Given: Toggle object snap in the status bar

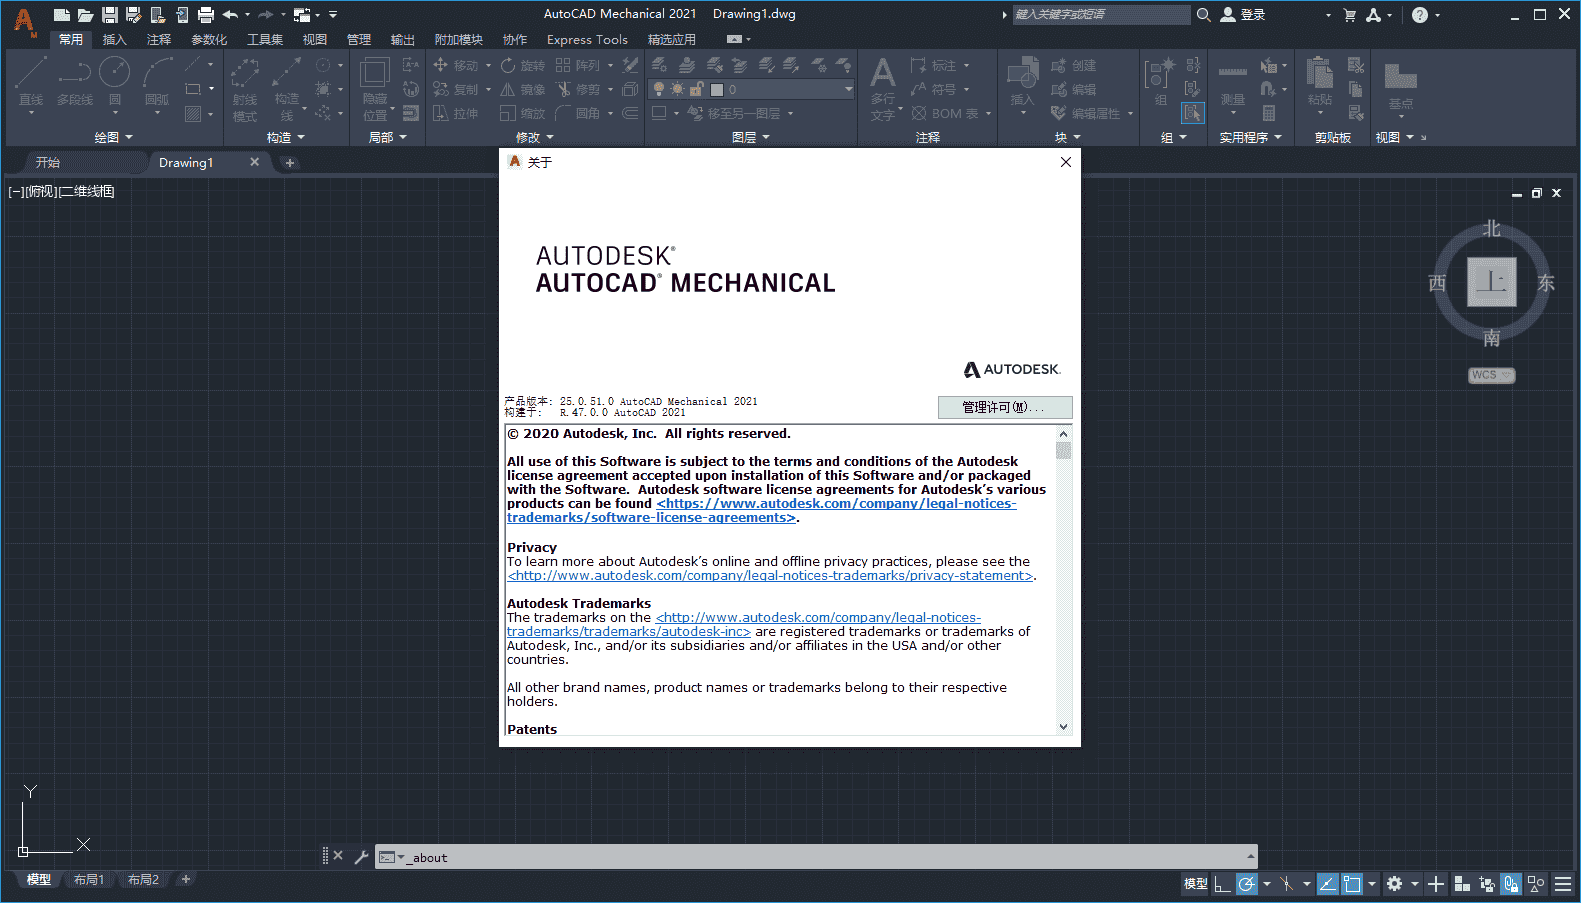Looking at the screenshot, I should [x=1352, y=884].
